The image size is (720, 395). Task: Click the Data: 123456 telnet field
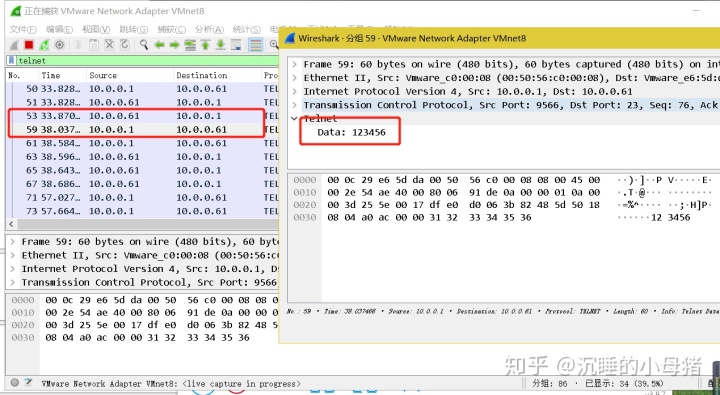point(351,133)
